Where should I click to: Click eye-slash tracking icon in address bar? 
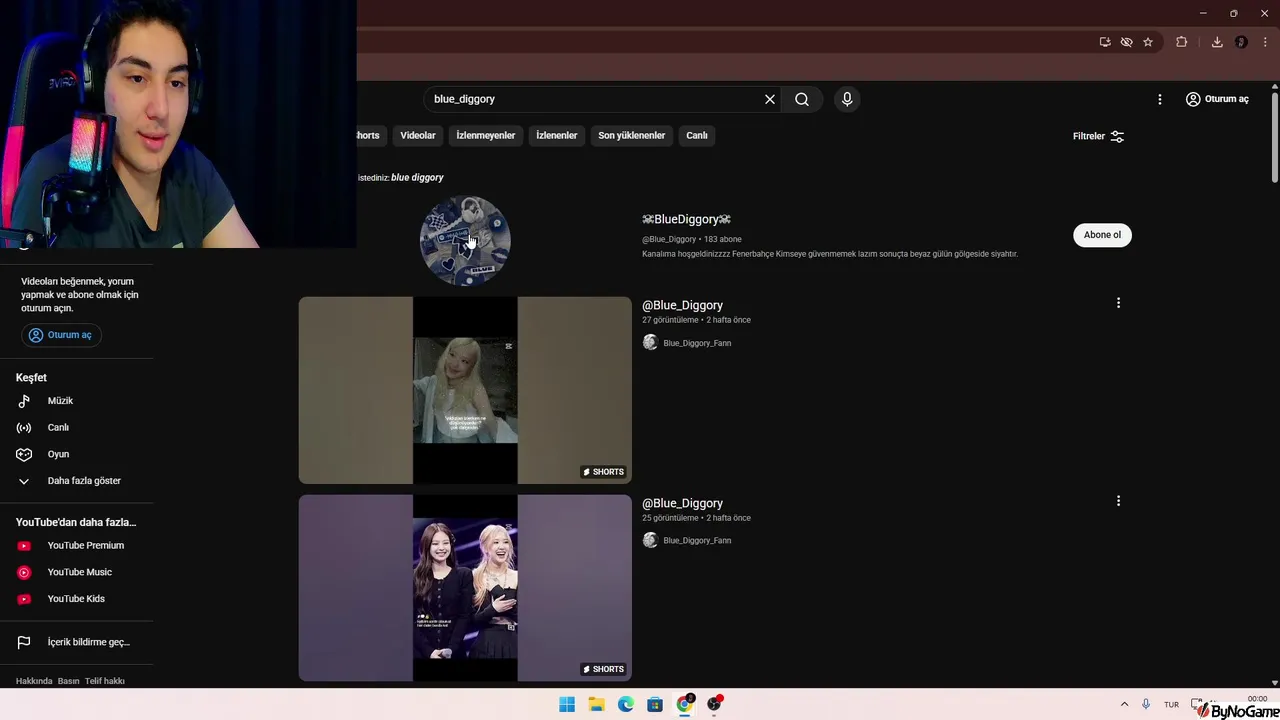pyautogui.click(x=1127, y=42)
